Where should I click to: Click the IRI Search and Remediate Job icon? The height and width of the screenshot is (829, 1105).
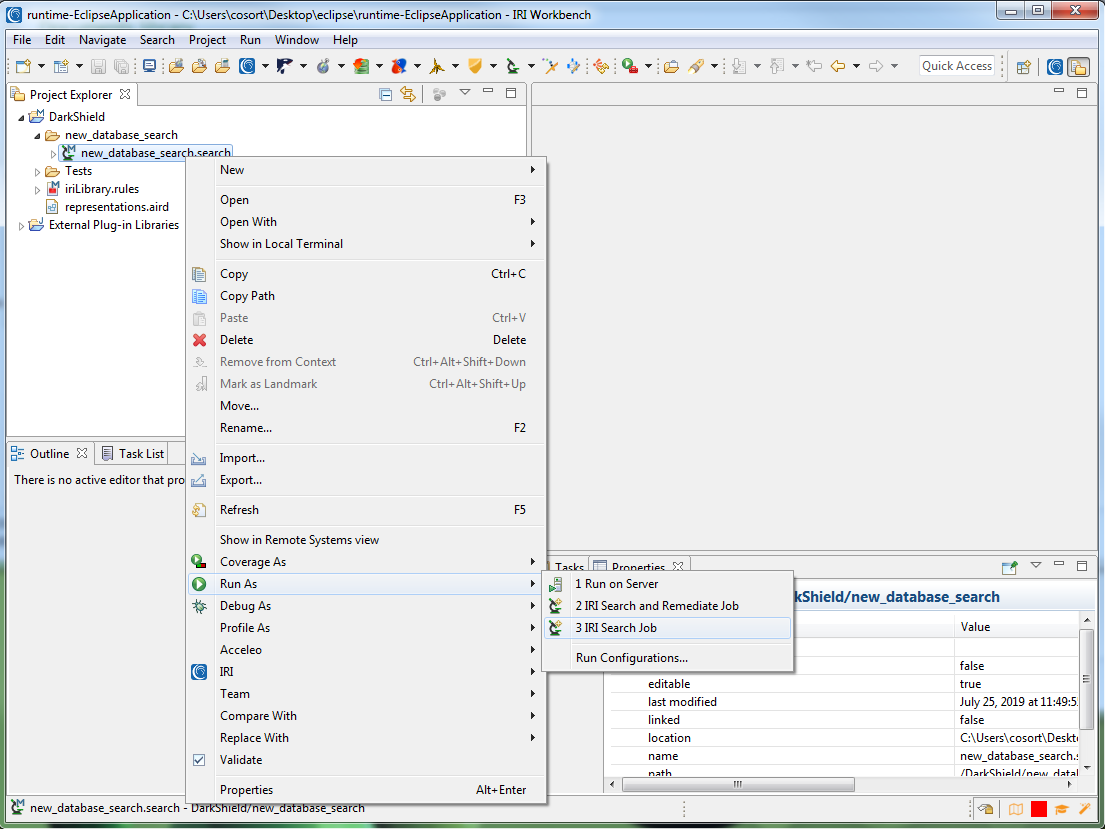coord(556,606)
